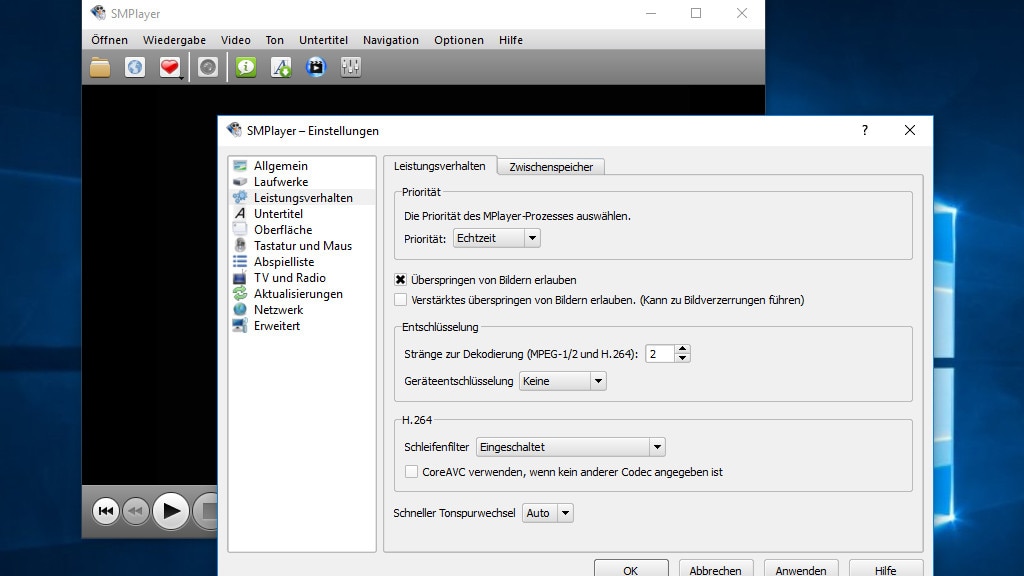Enable 'CoreAVC verwenden' checkbox

411,472
